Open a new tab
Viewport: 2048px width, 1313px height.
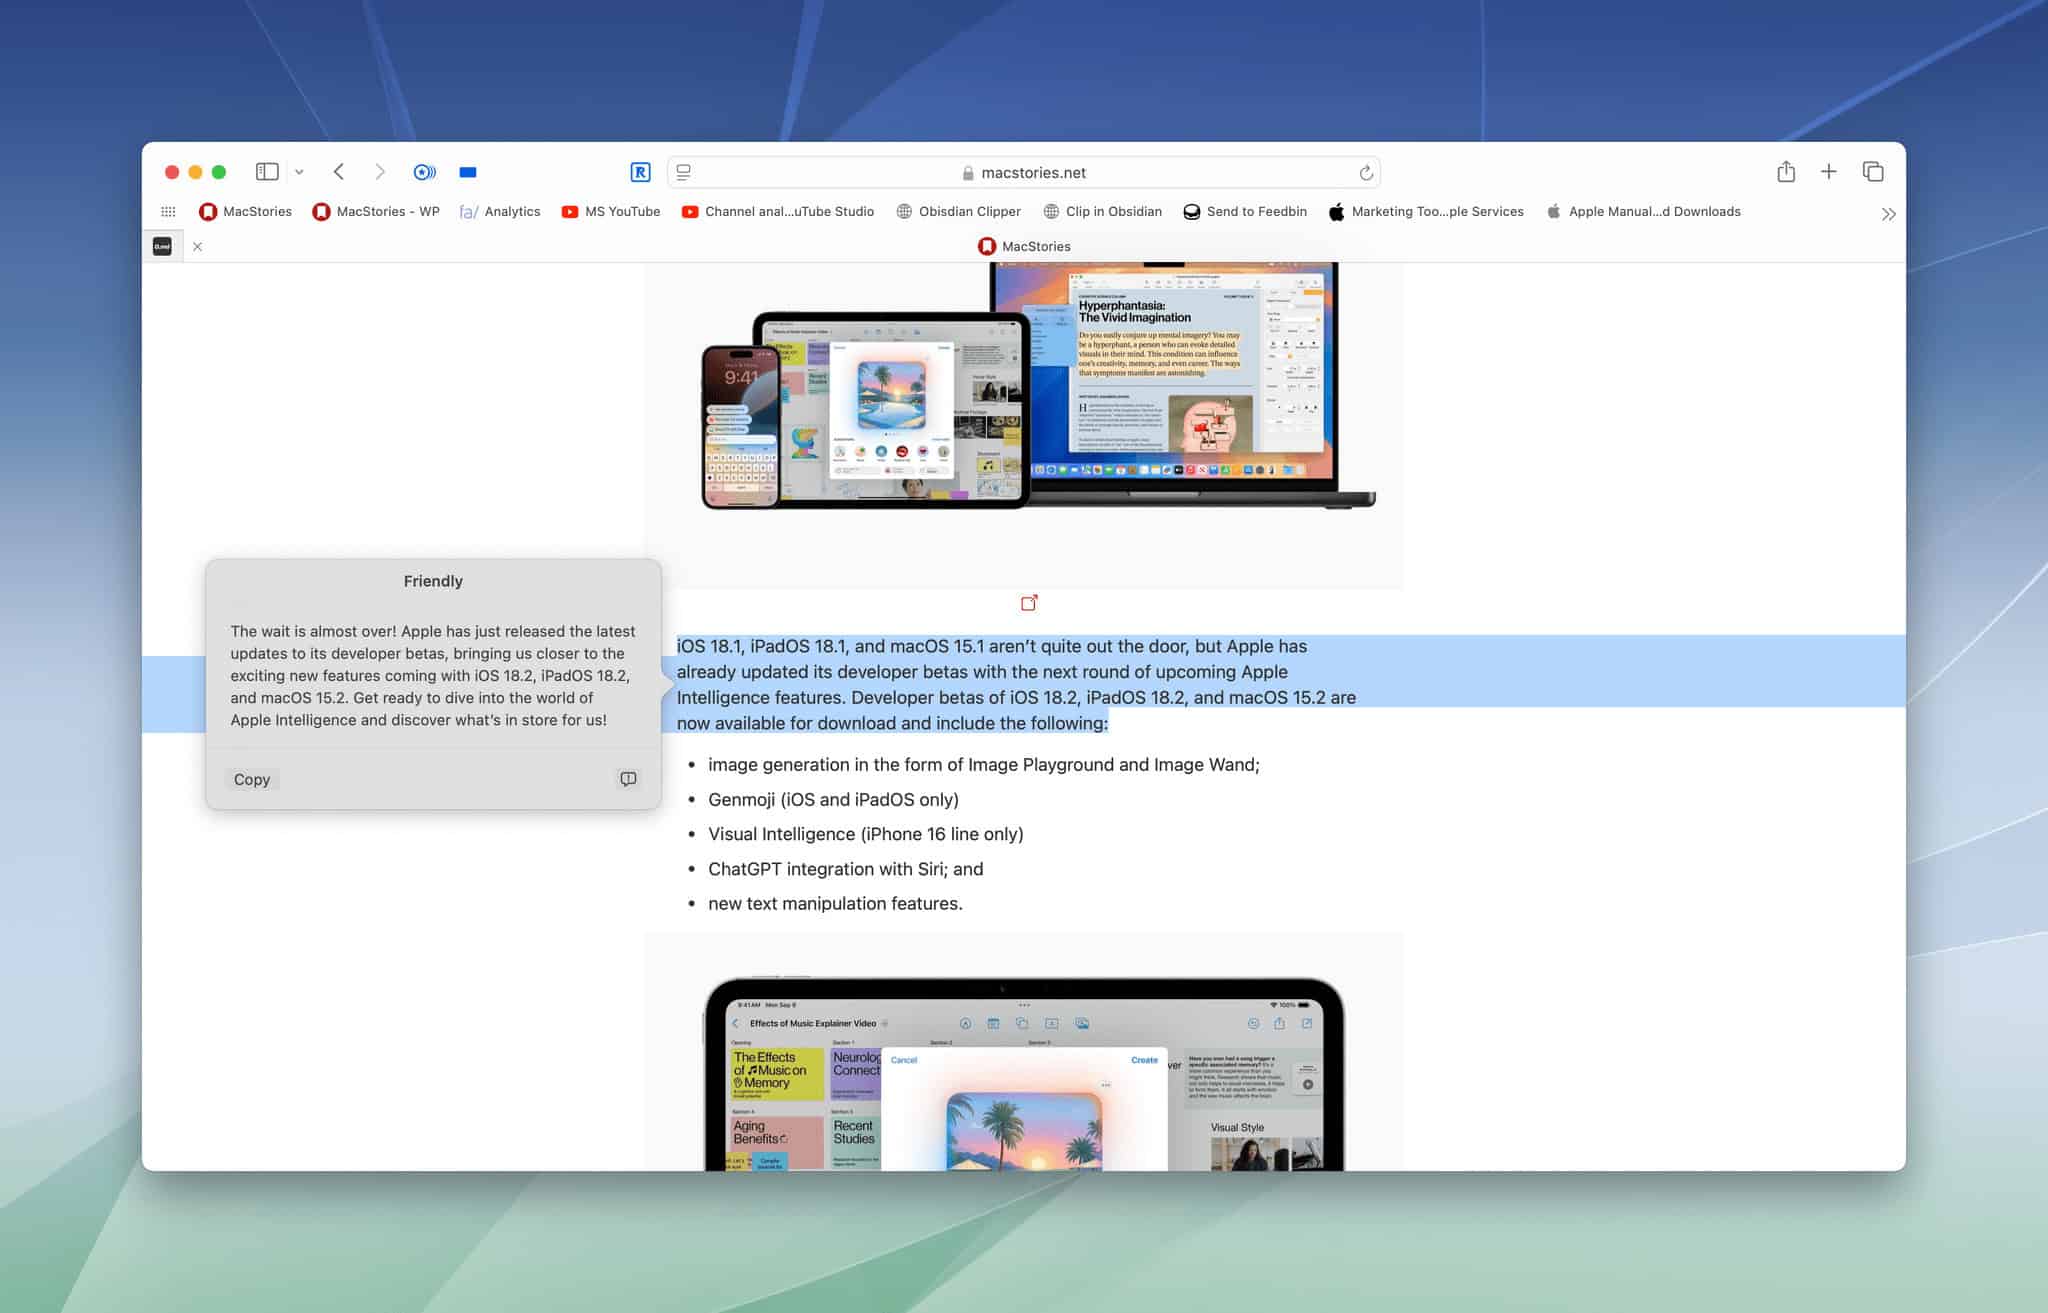point(1828,172)
